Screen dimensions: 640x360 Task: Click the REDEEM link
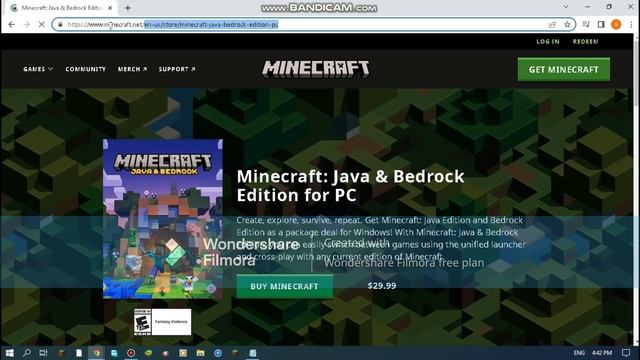(585, 42)
